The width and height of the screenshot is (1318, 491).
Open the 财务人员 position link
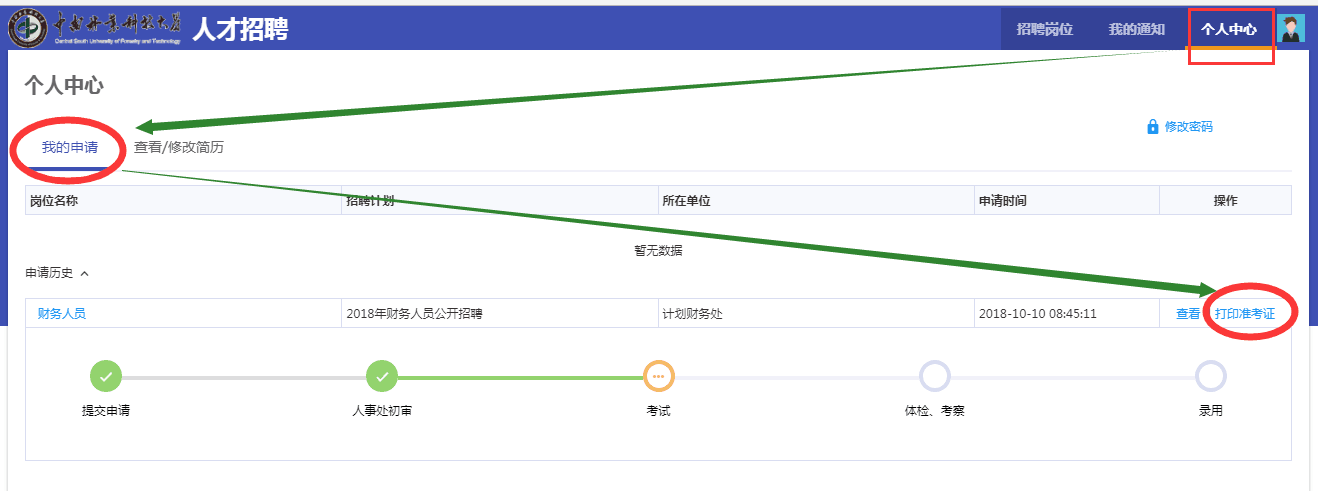click(61, 313)
